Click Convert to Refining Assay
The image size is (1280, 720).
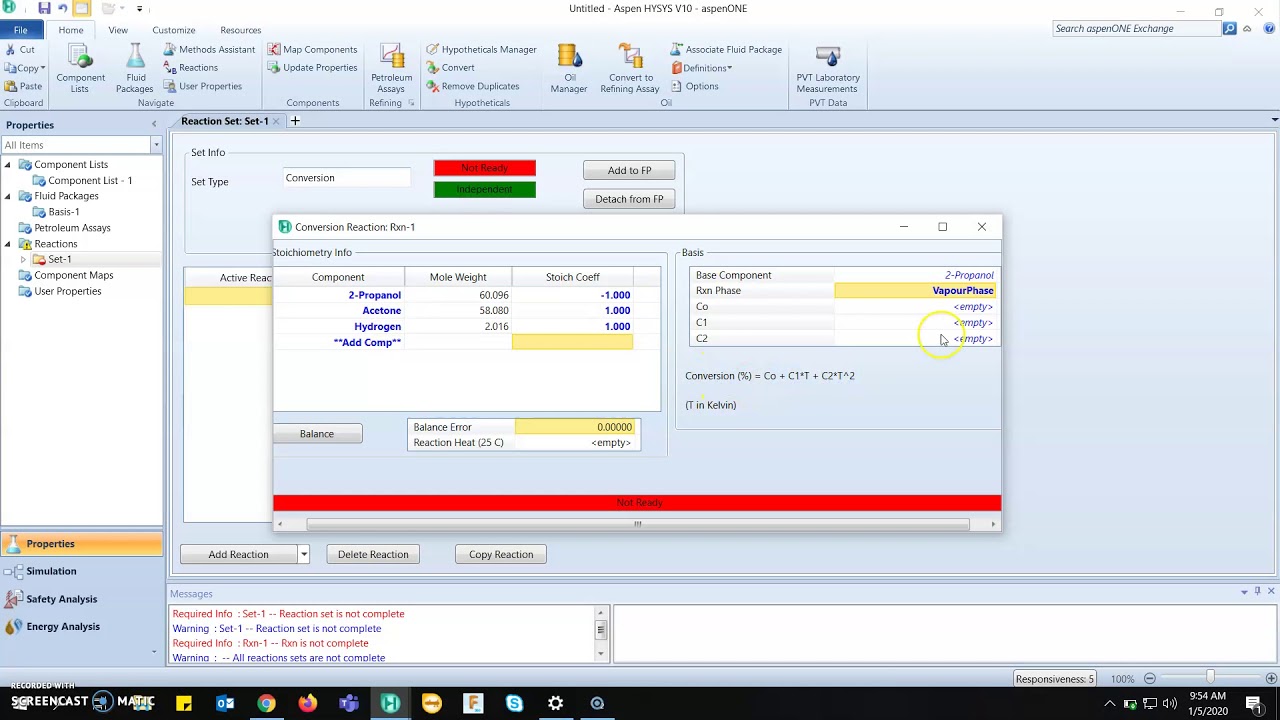coord(630,69)
